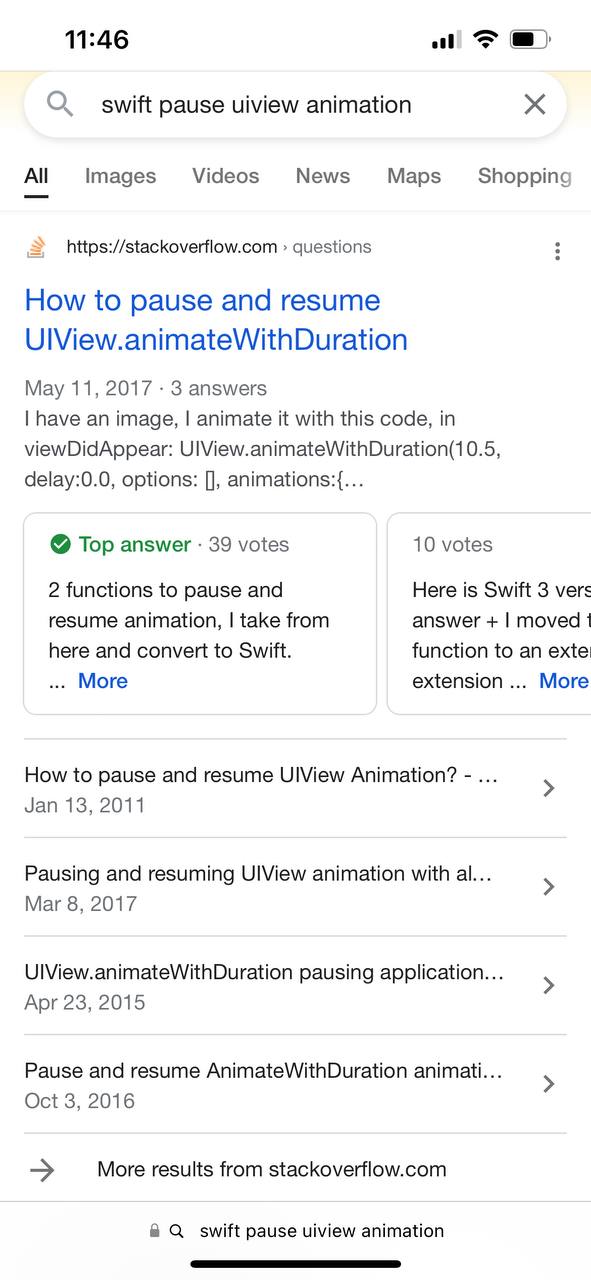Tap the Stack Overflow favicon
The image size is (591, 1280).
pyautogui.click(x=36, y=247)
